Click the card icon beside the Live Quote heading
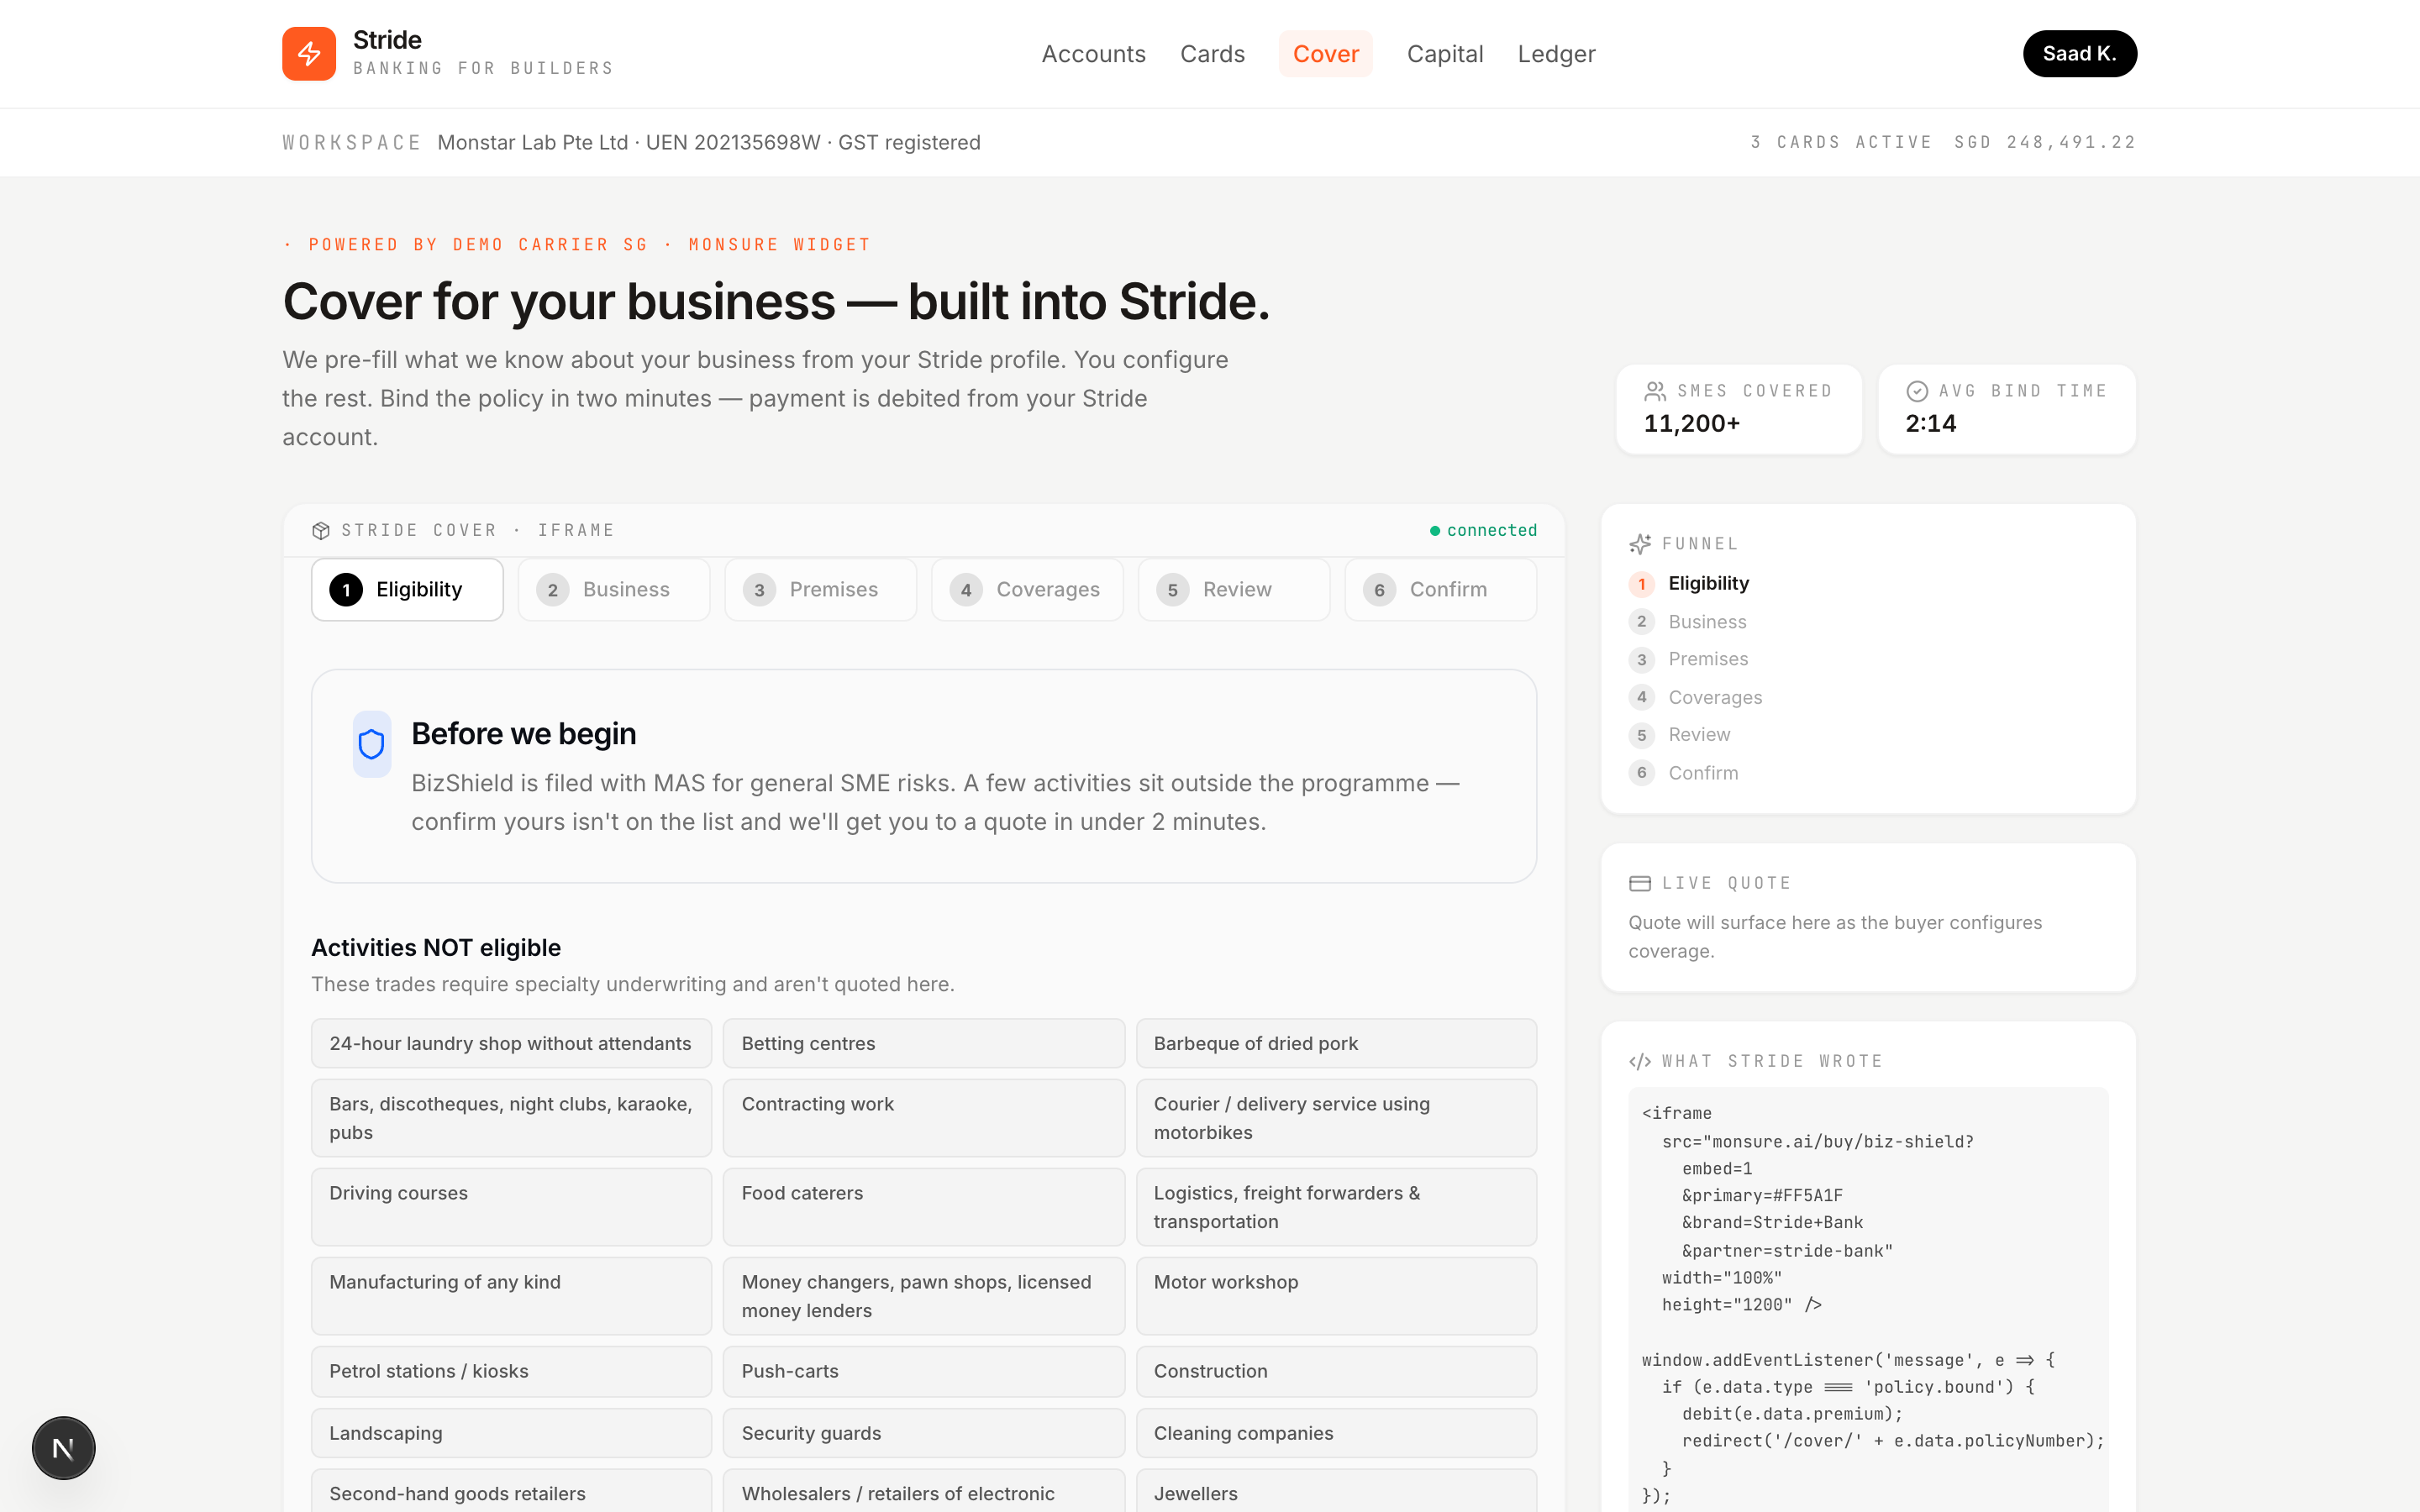This screenshot has height=1512, width=2420. point(1639,882)
